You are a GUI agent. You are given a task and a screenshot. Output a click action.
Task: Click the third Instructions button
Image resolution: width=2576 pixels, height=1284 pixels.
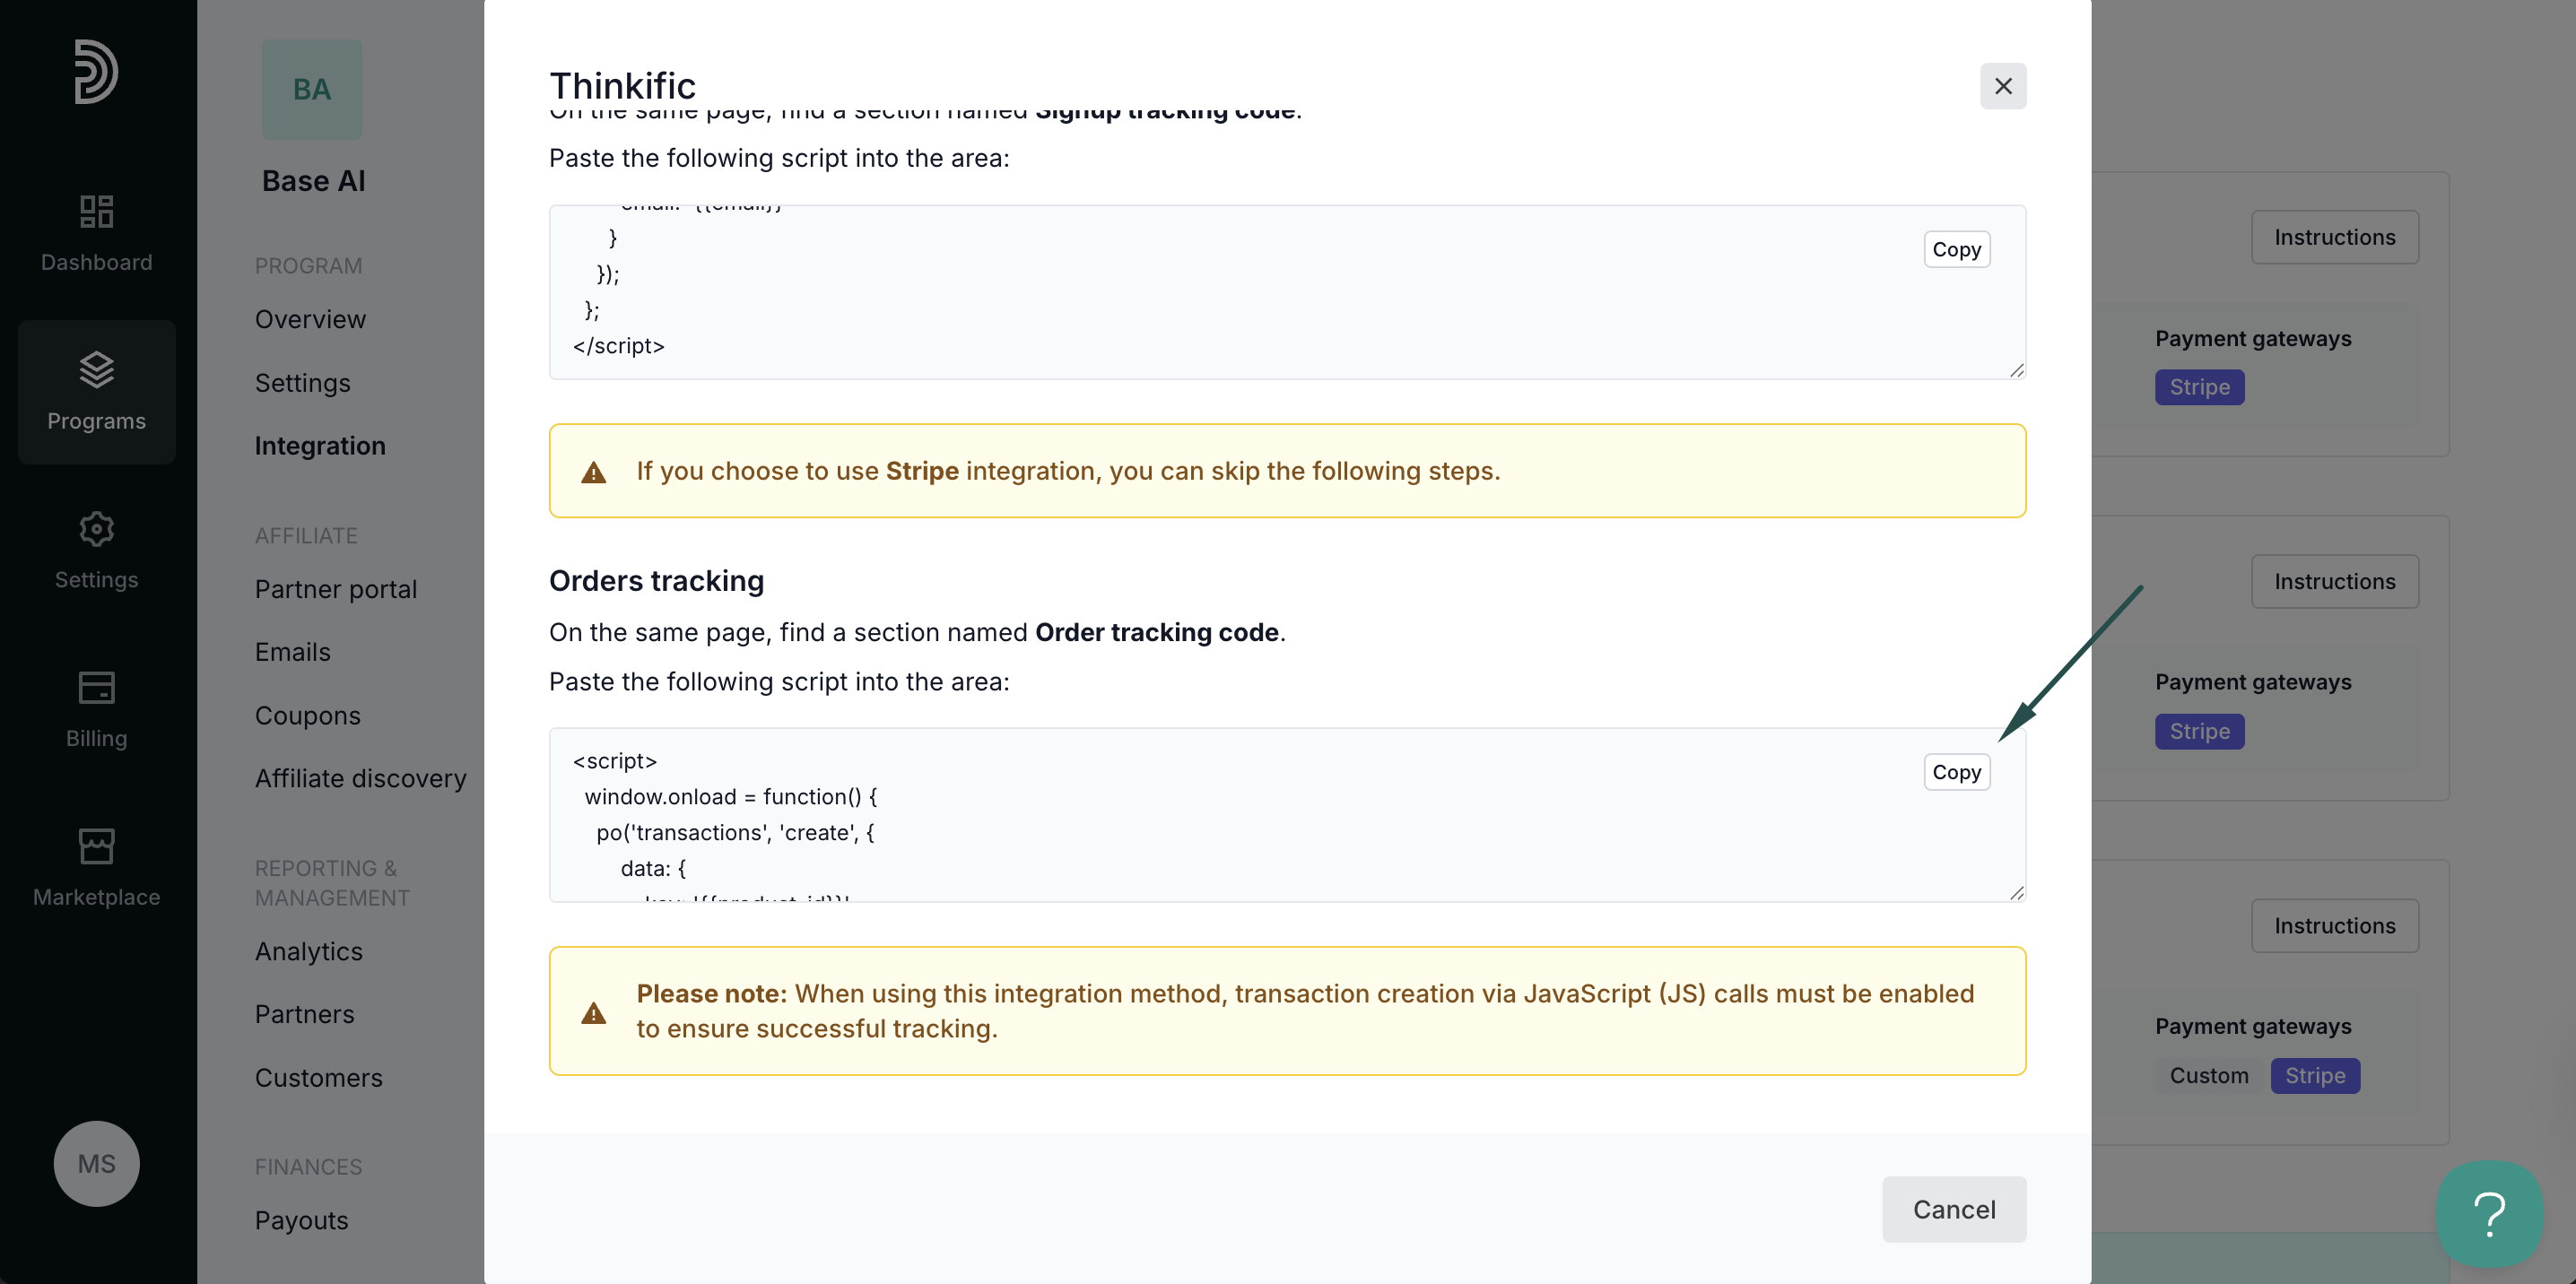pos(2335,926)
